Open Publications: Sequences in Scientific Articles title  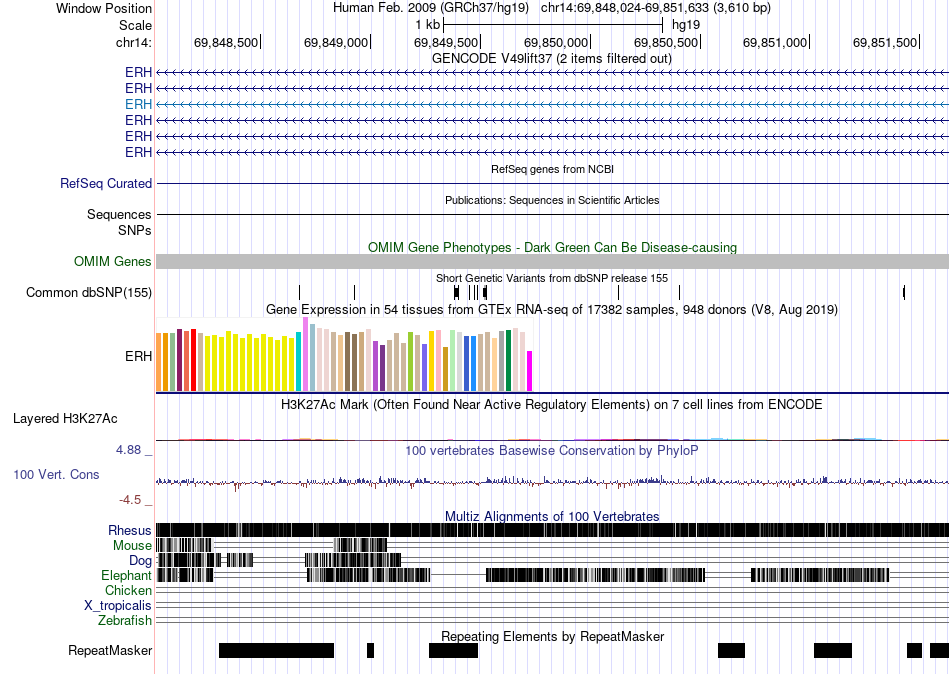pos(552,200)
